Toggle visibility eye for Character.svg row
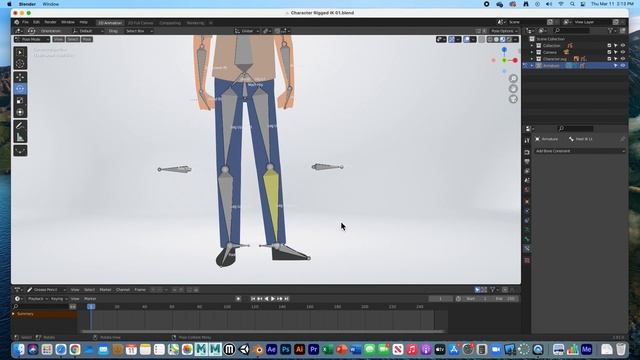This screenshot has width=640, height=360. pyautogui.click(x=622, y=59)
